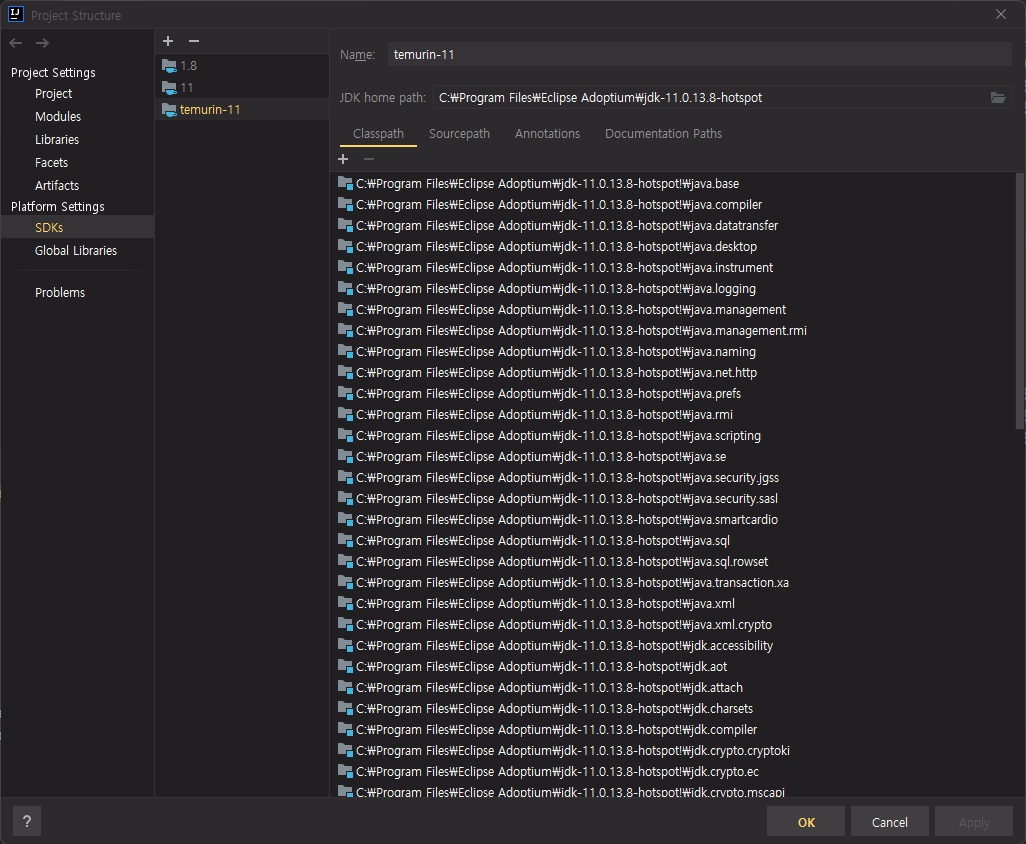Image resolution: width=1026 pixels, height=844 pixels.
Task: Click the folder icon of the java.xml entry
Action: [345, 603]
